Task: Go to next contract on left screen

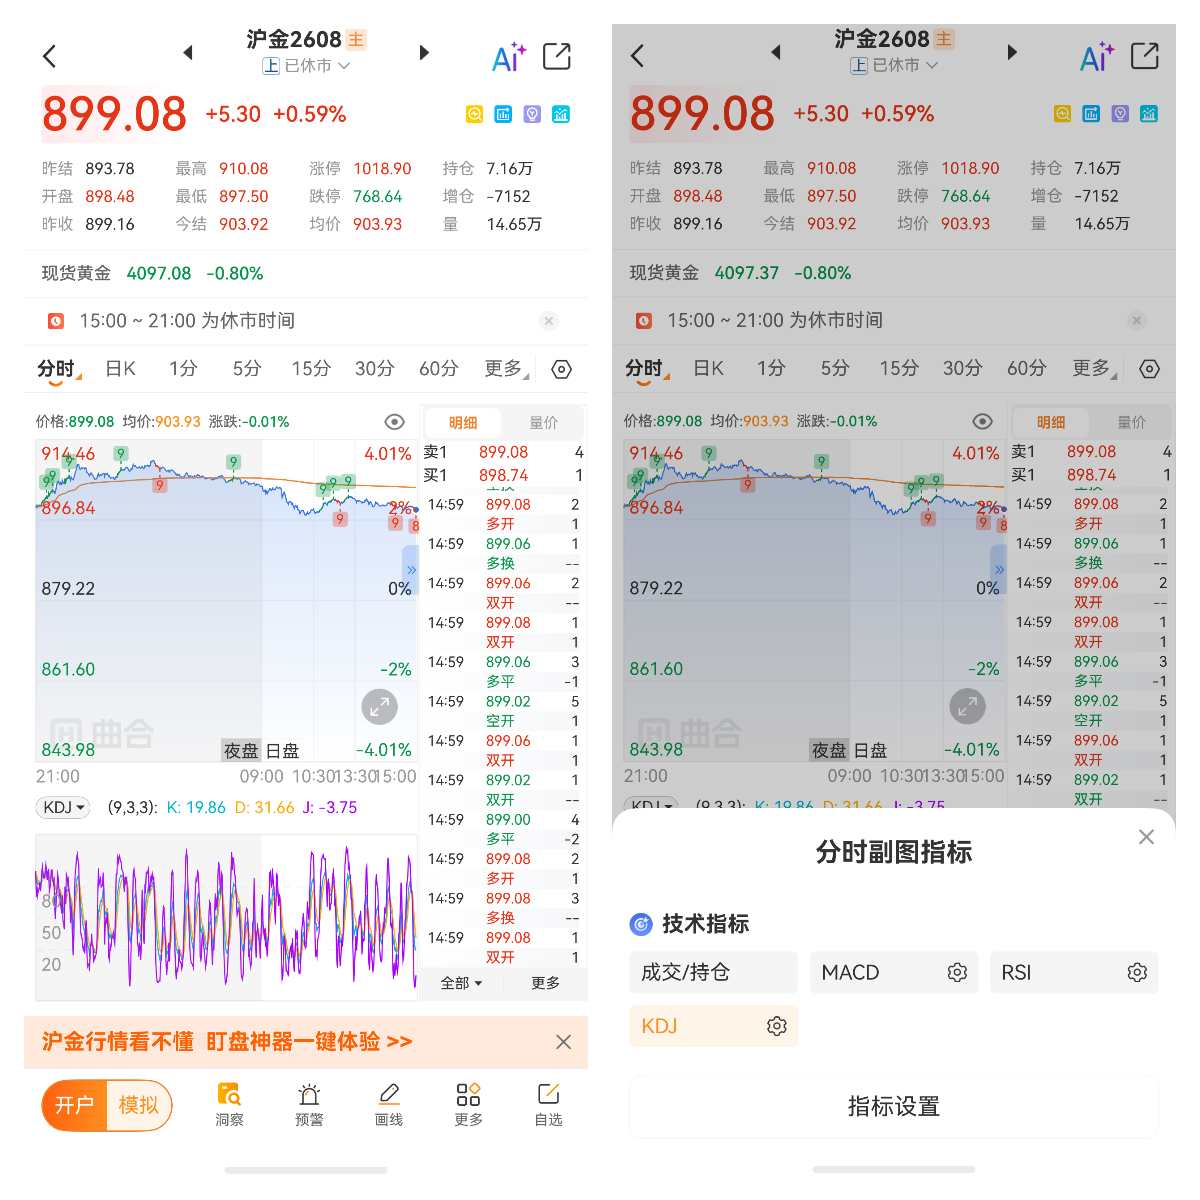Action: tap(424, 52)
